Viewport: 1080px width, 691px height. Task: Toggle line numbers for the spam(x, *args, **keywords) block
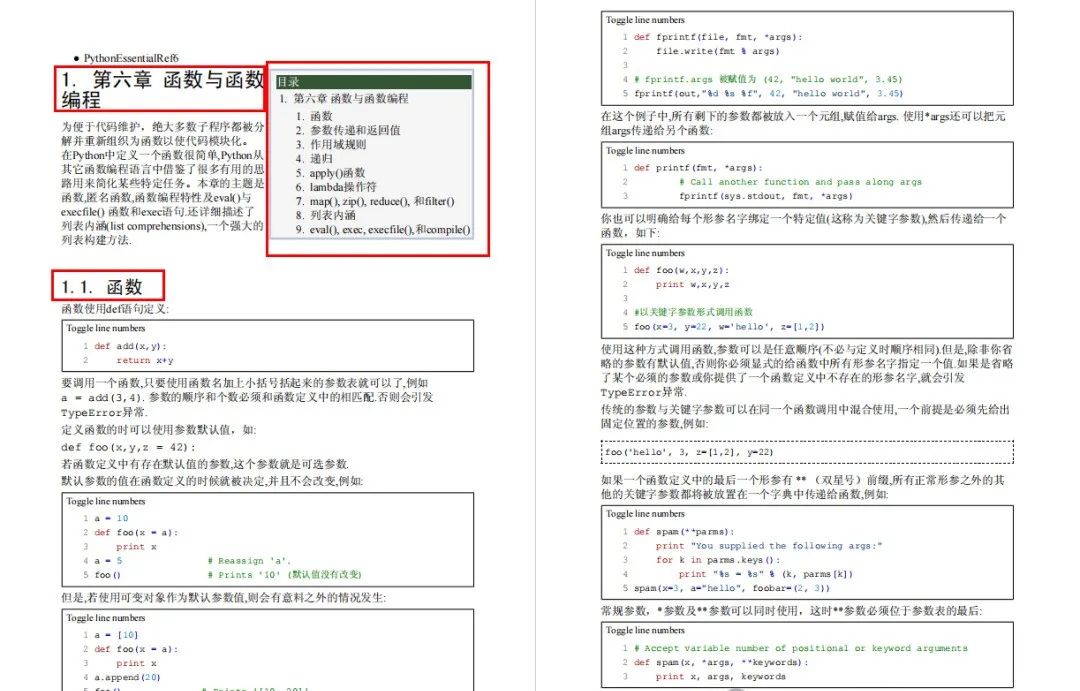(645, 630)
